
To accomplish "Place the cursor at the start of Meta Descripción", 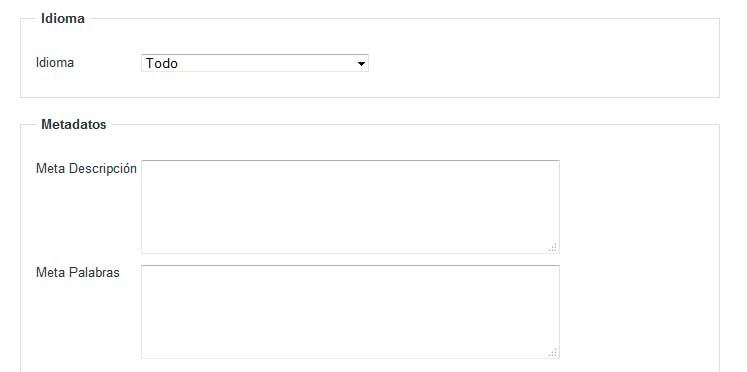I will [146, 166].
